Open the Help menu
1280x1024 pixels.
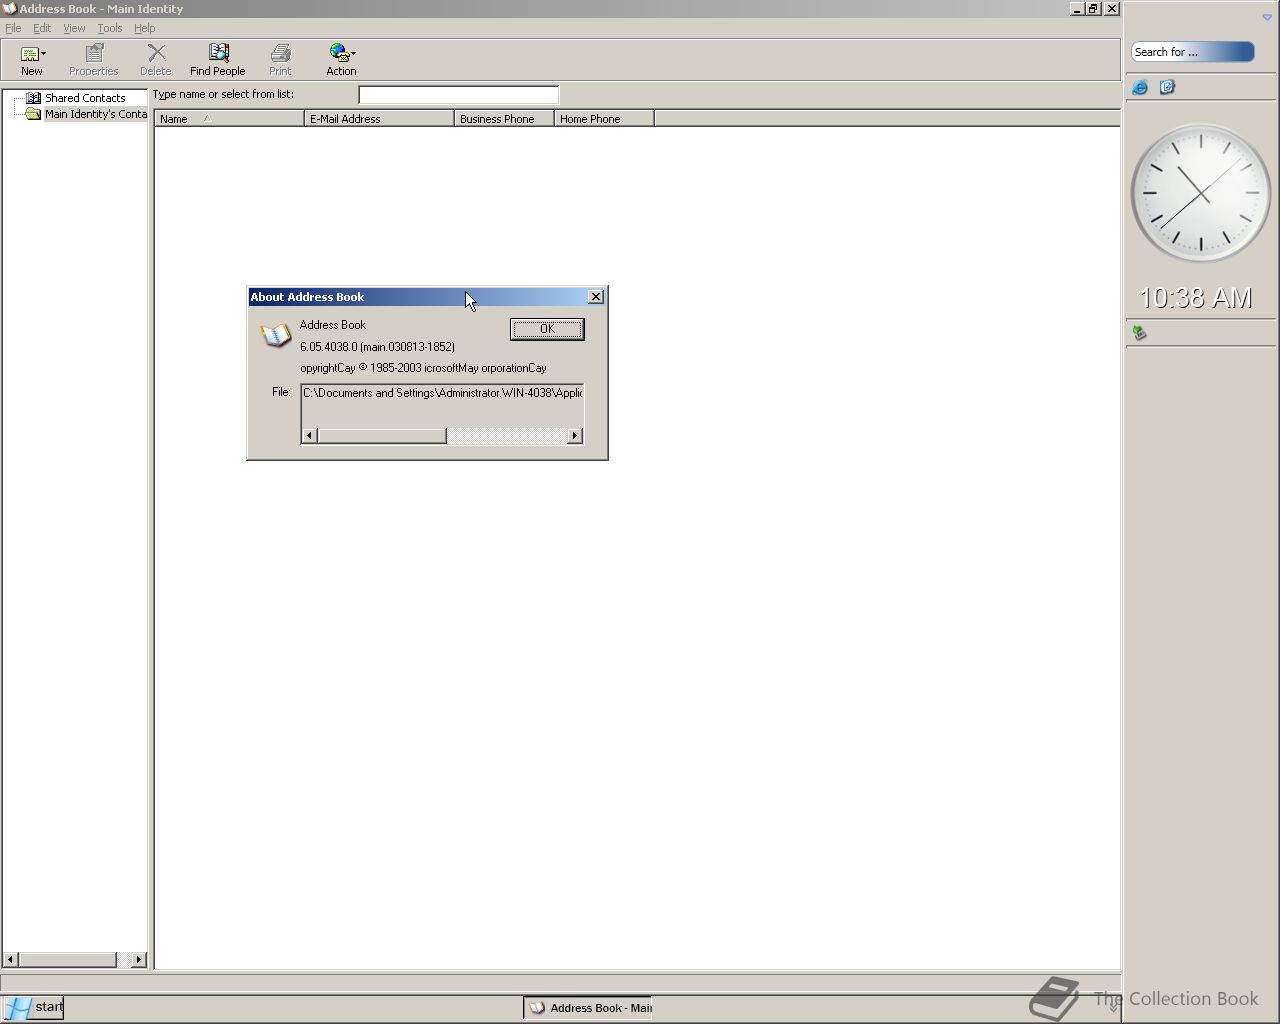145,28
